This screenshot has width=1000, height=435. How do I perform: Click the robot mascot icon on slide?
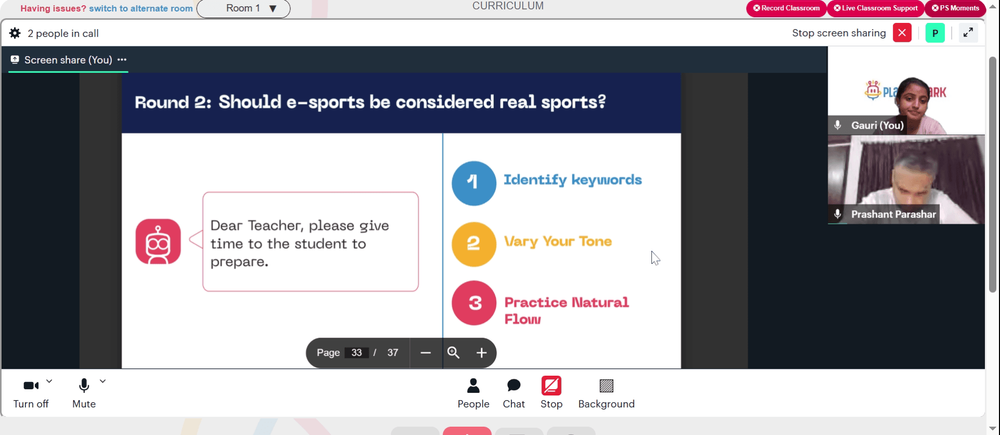point(158,242)
